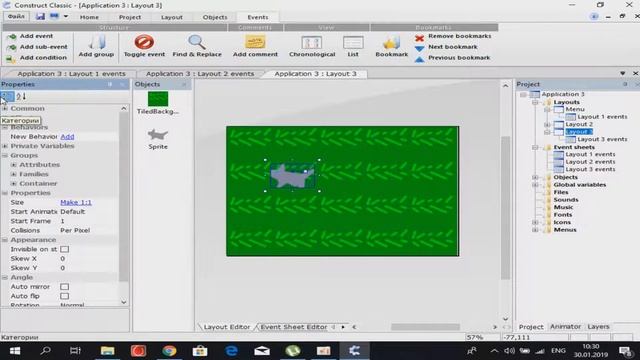Open the Home ribbon tab
Viewport: 640px width, 360px height.
(89, 17)
